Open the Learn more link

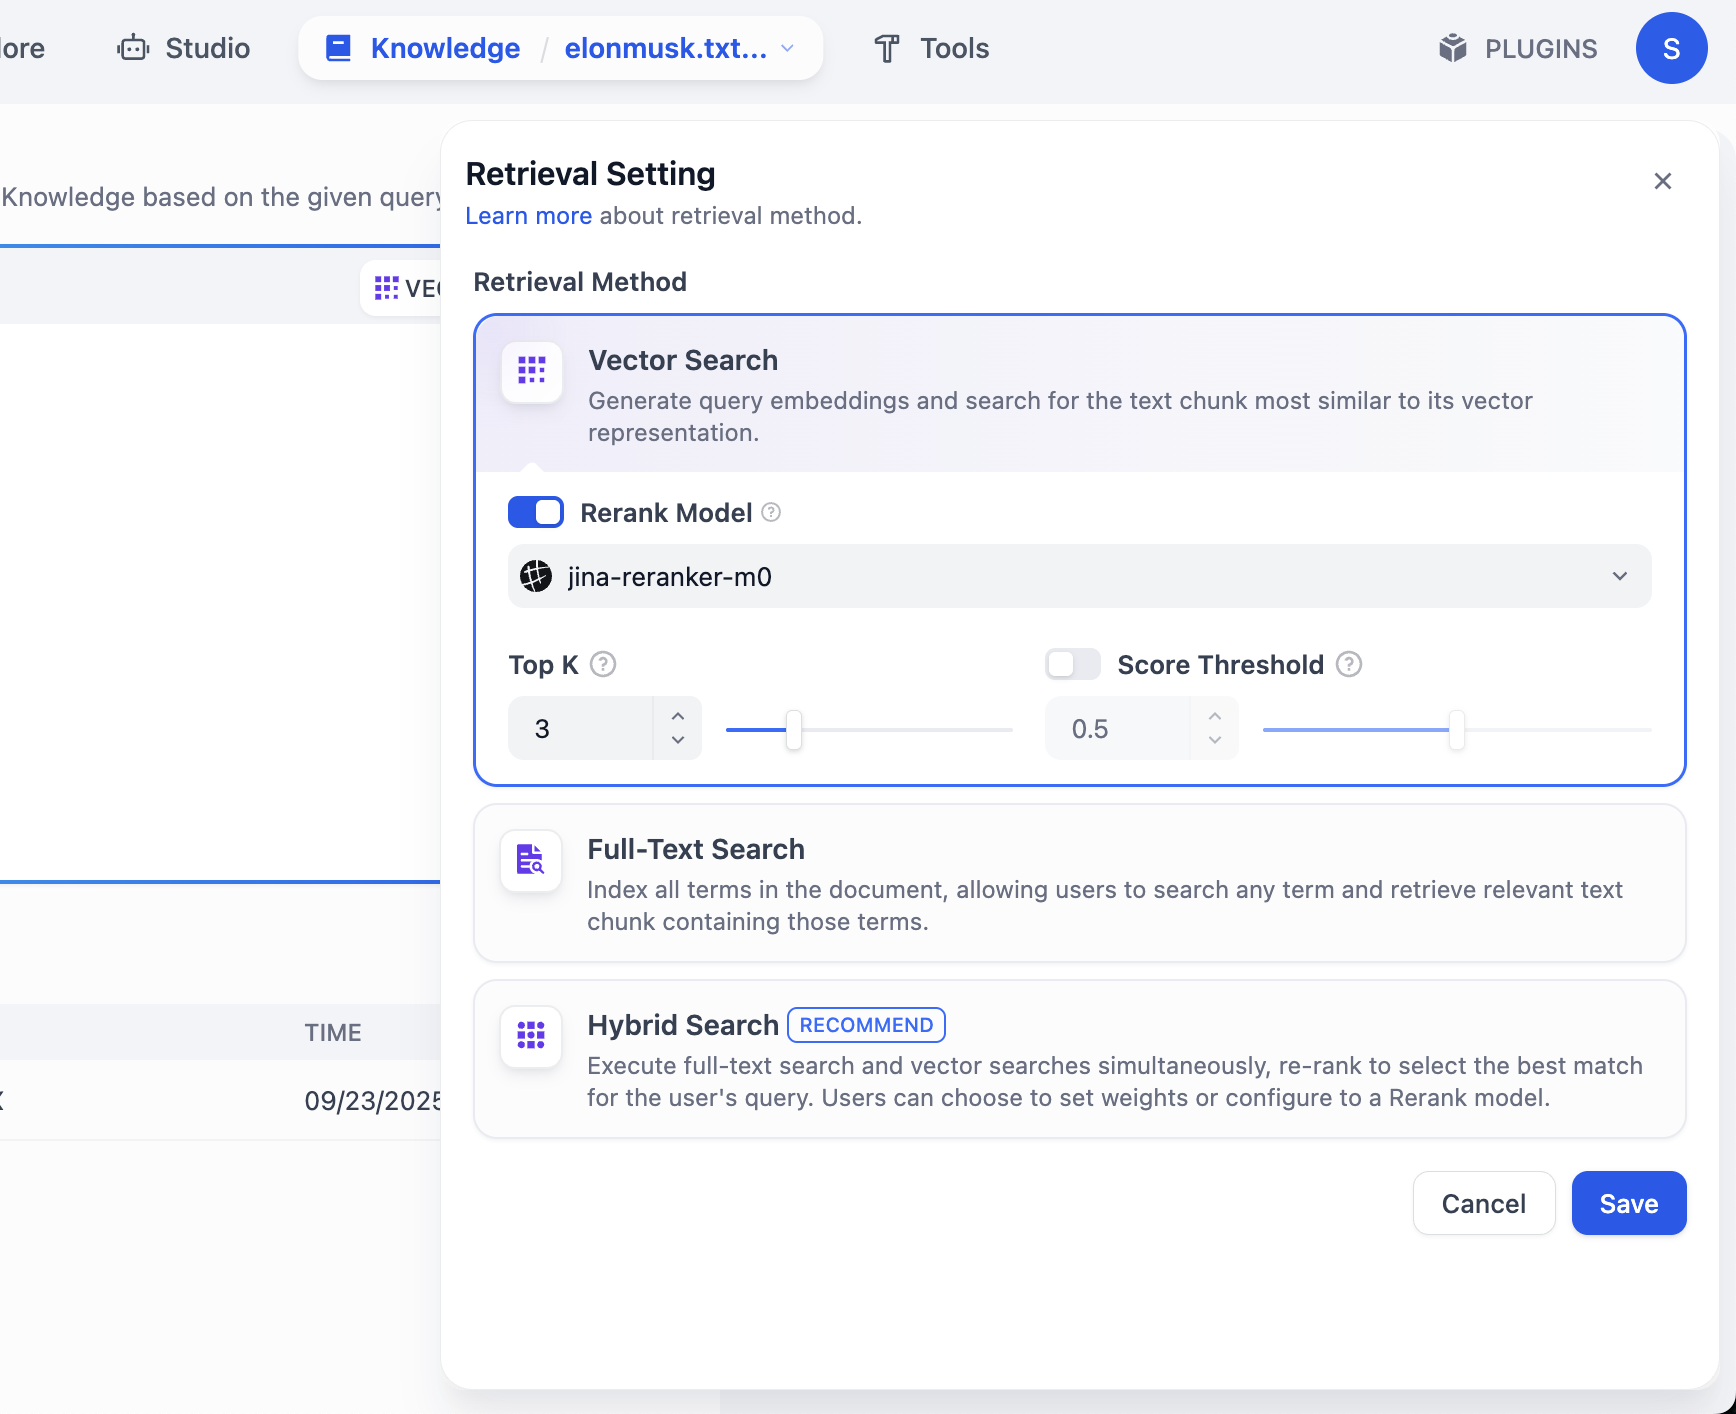coord(528,216)
